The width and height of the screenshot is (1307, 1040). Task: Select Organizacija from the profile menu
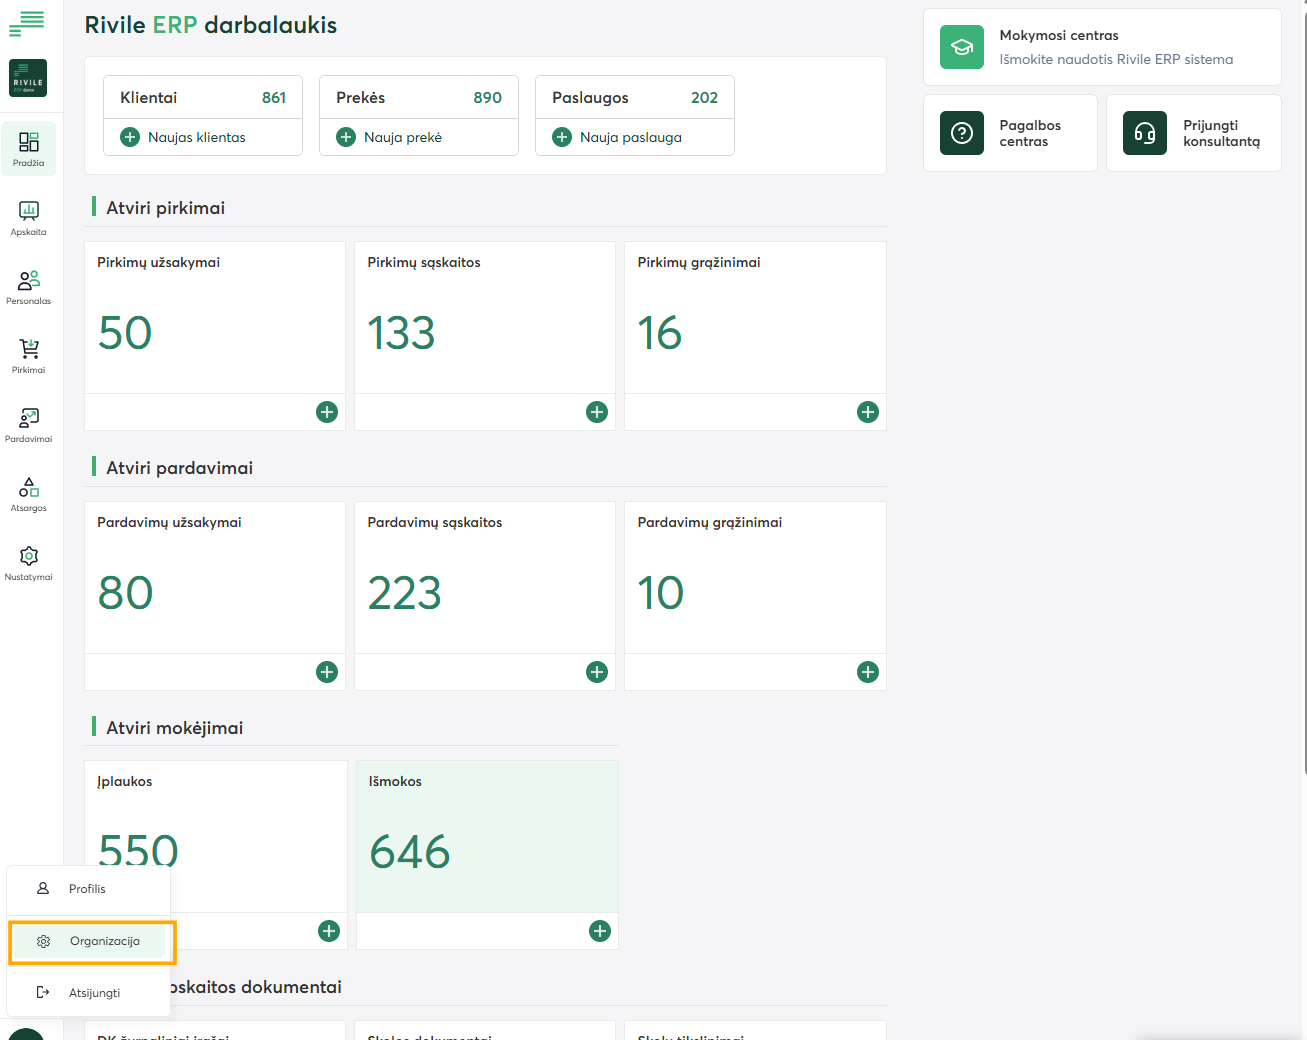tap(105, 941)
